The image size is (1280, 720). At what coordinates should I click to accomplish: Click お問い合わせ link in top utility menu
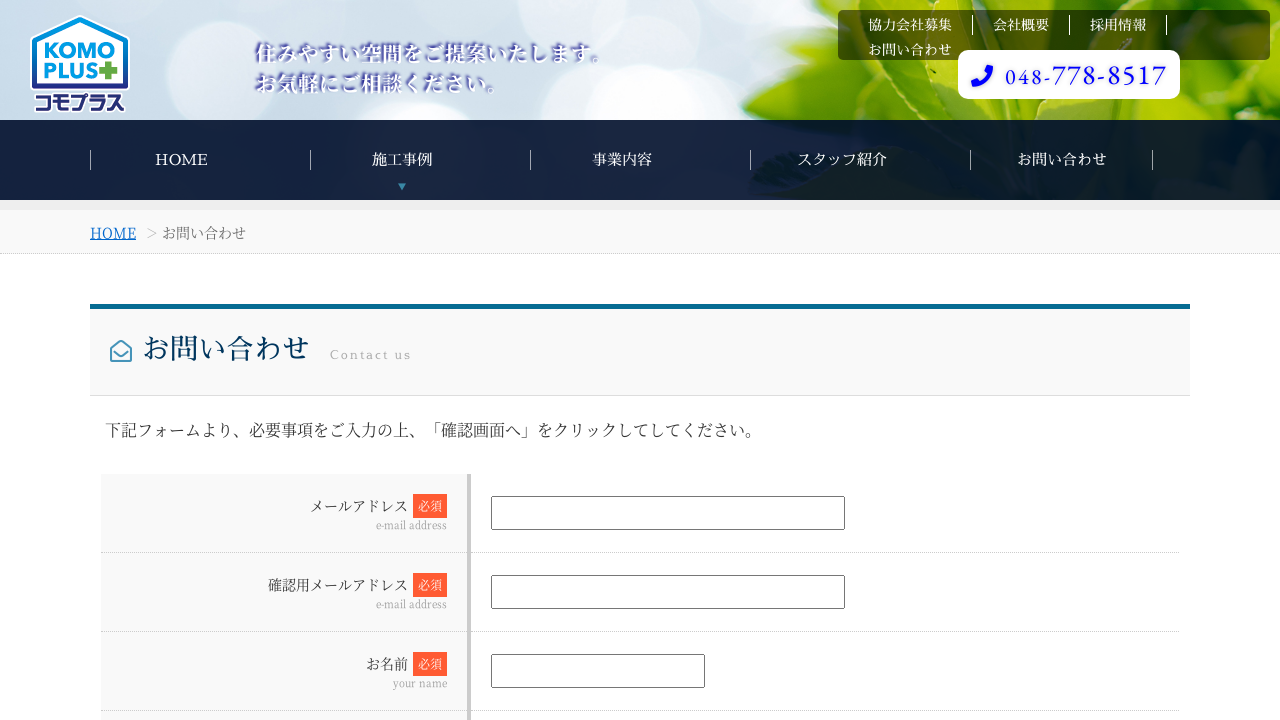[910, 49]
